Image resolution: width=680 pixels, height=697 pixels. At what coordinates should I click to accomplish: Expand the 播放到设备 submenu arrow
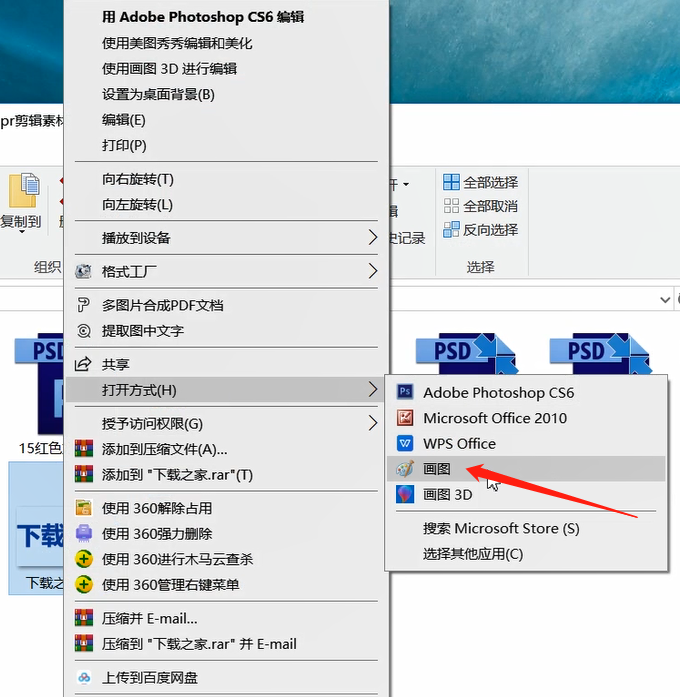click(372, 237)
